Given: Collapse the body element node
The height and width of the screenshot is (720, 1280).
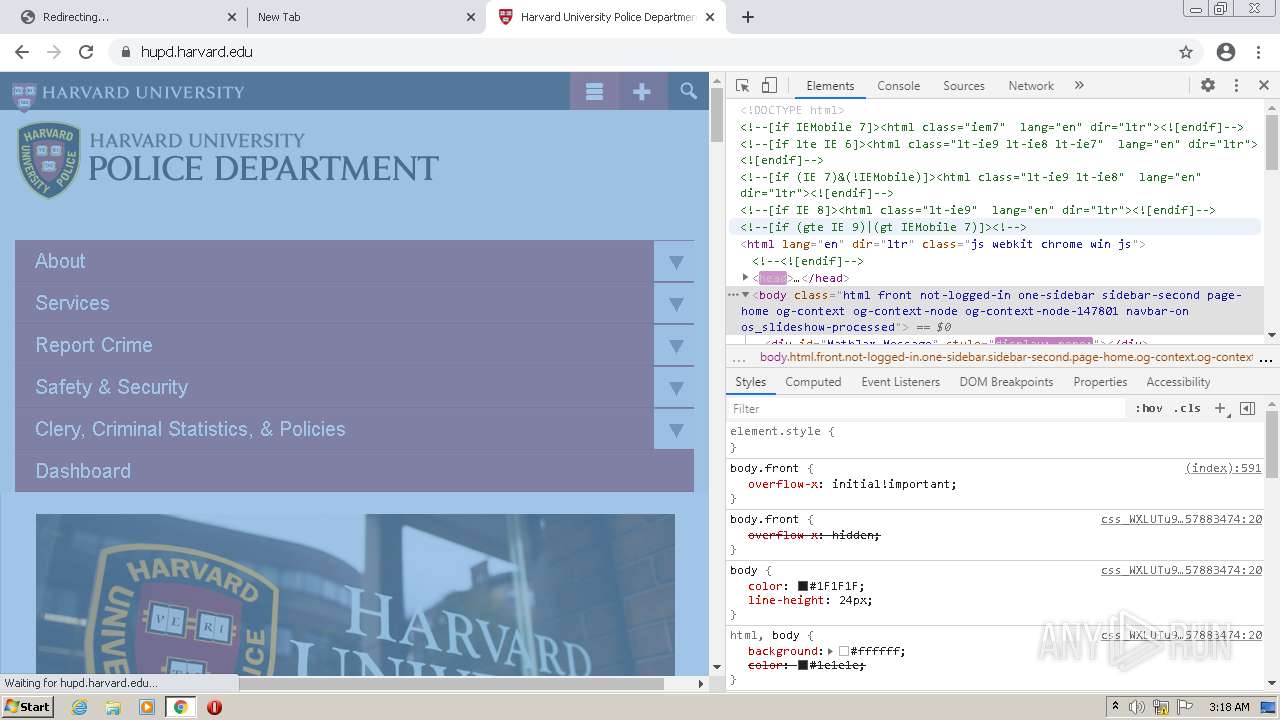Looking at the screenshot, I should (x=745, y=295).
